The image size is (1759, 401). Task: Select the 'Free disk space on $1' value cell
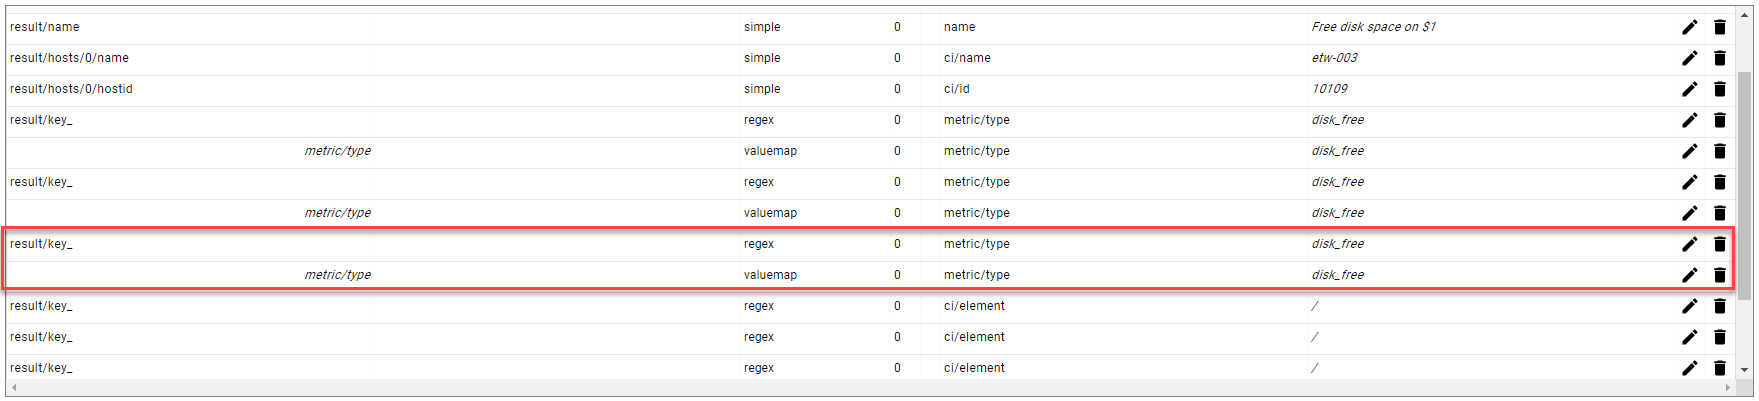click(1373, 27)
